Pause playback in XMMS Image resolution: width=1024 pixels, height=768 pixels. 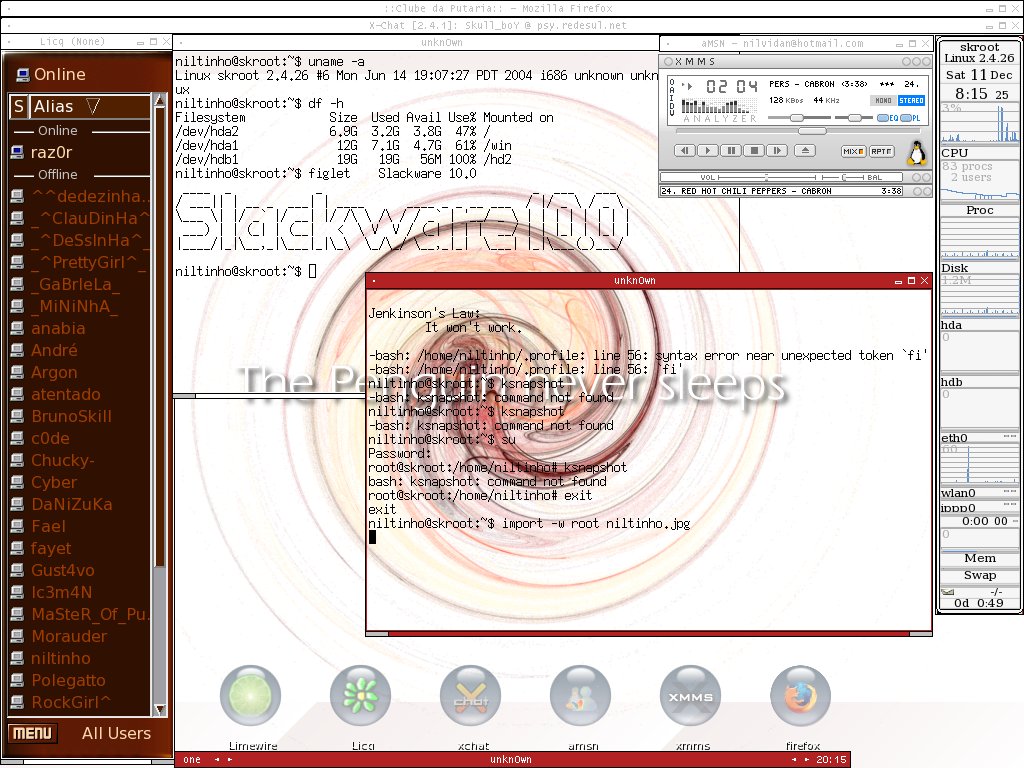coord(731,151)
